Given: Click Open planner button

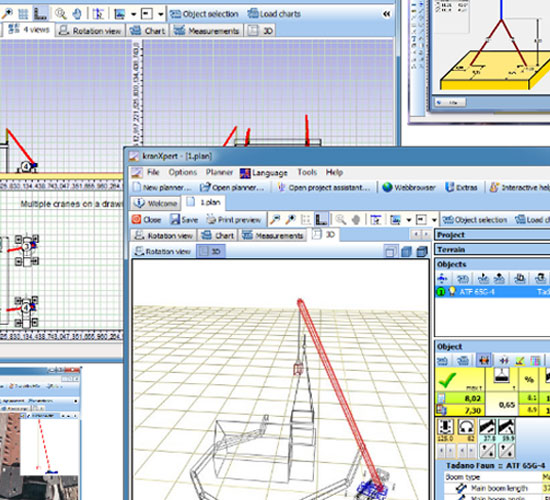Looking at the screenshot, I should (232, 187).
